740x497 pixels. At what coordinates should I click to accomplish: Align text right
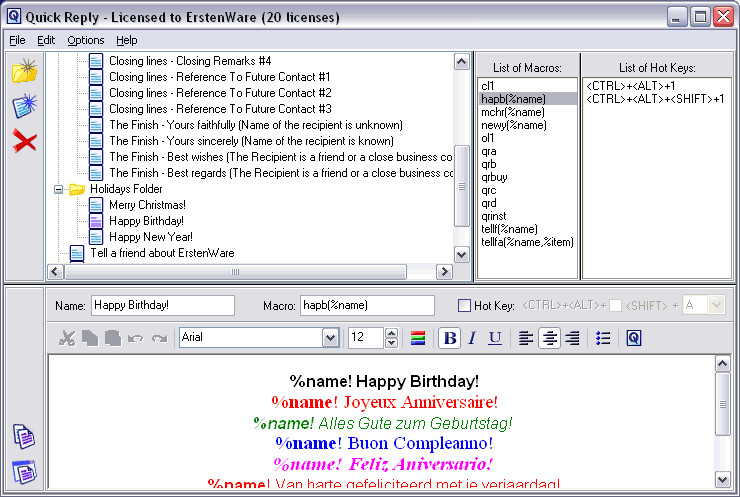(572, 338)
